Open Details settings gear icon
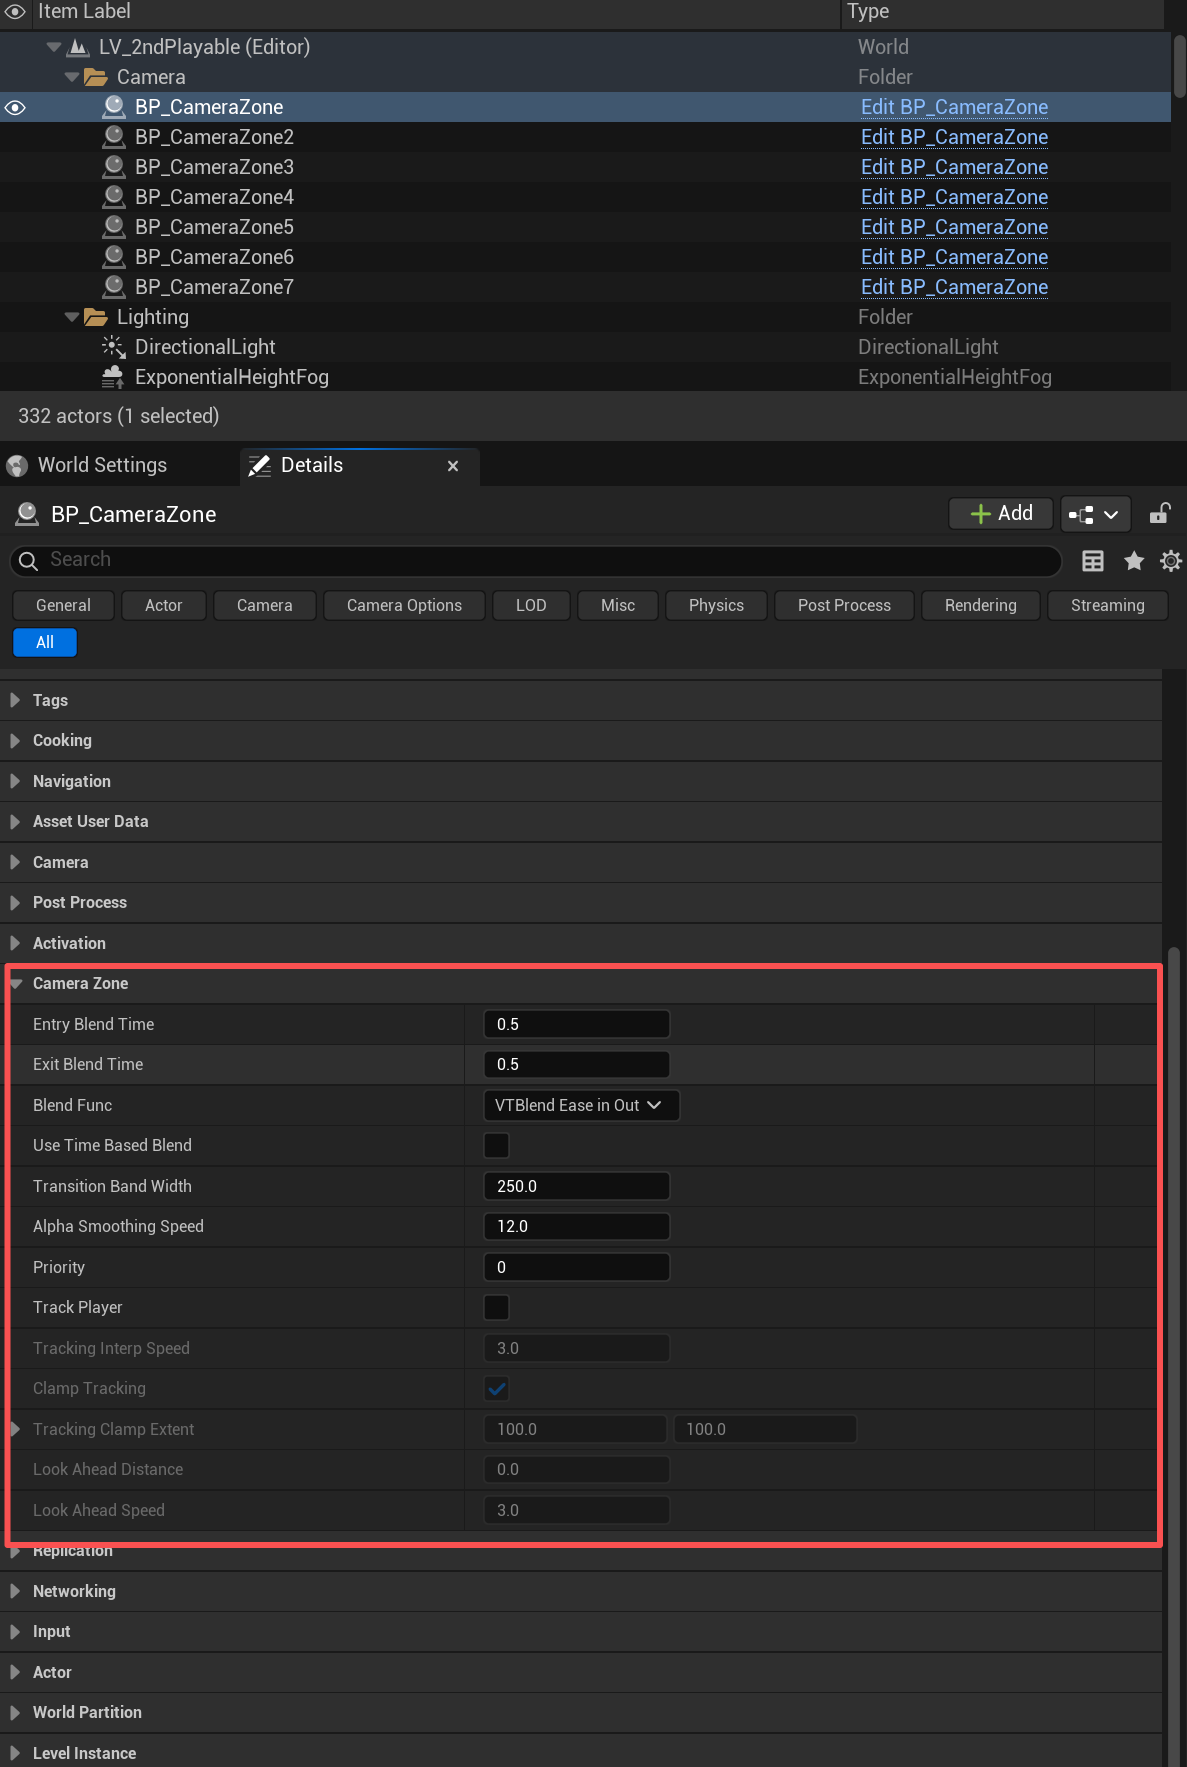Viewport: 1187px width, 1767px height. [x=1170, y=561]
